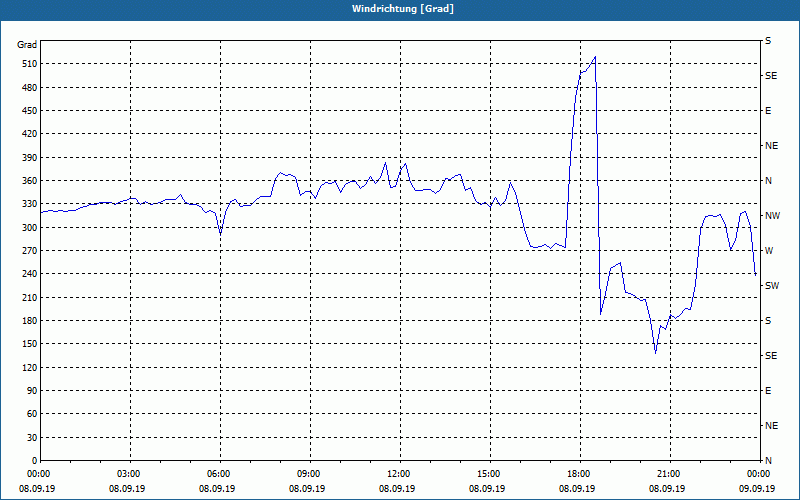800x500 pixels.
Task: Click the "06:00" time label
Action: 218,474
